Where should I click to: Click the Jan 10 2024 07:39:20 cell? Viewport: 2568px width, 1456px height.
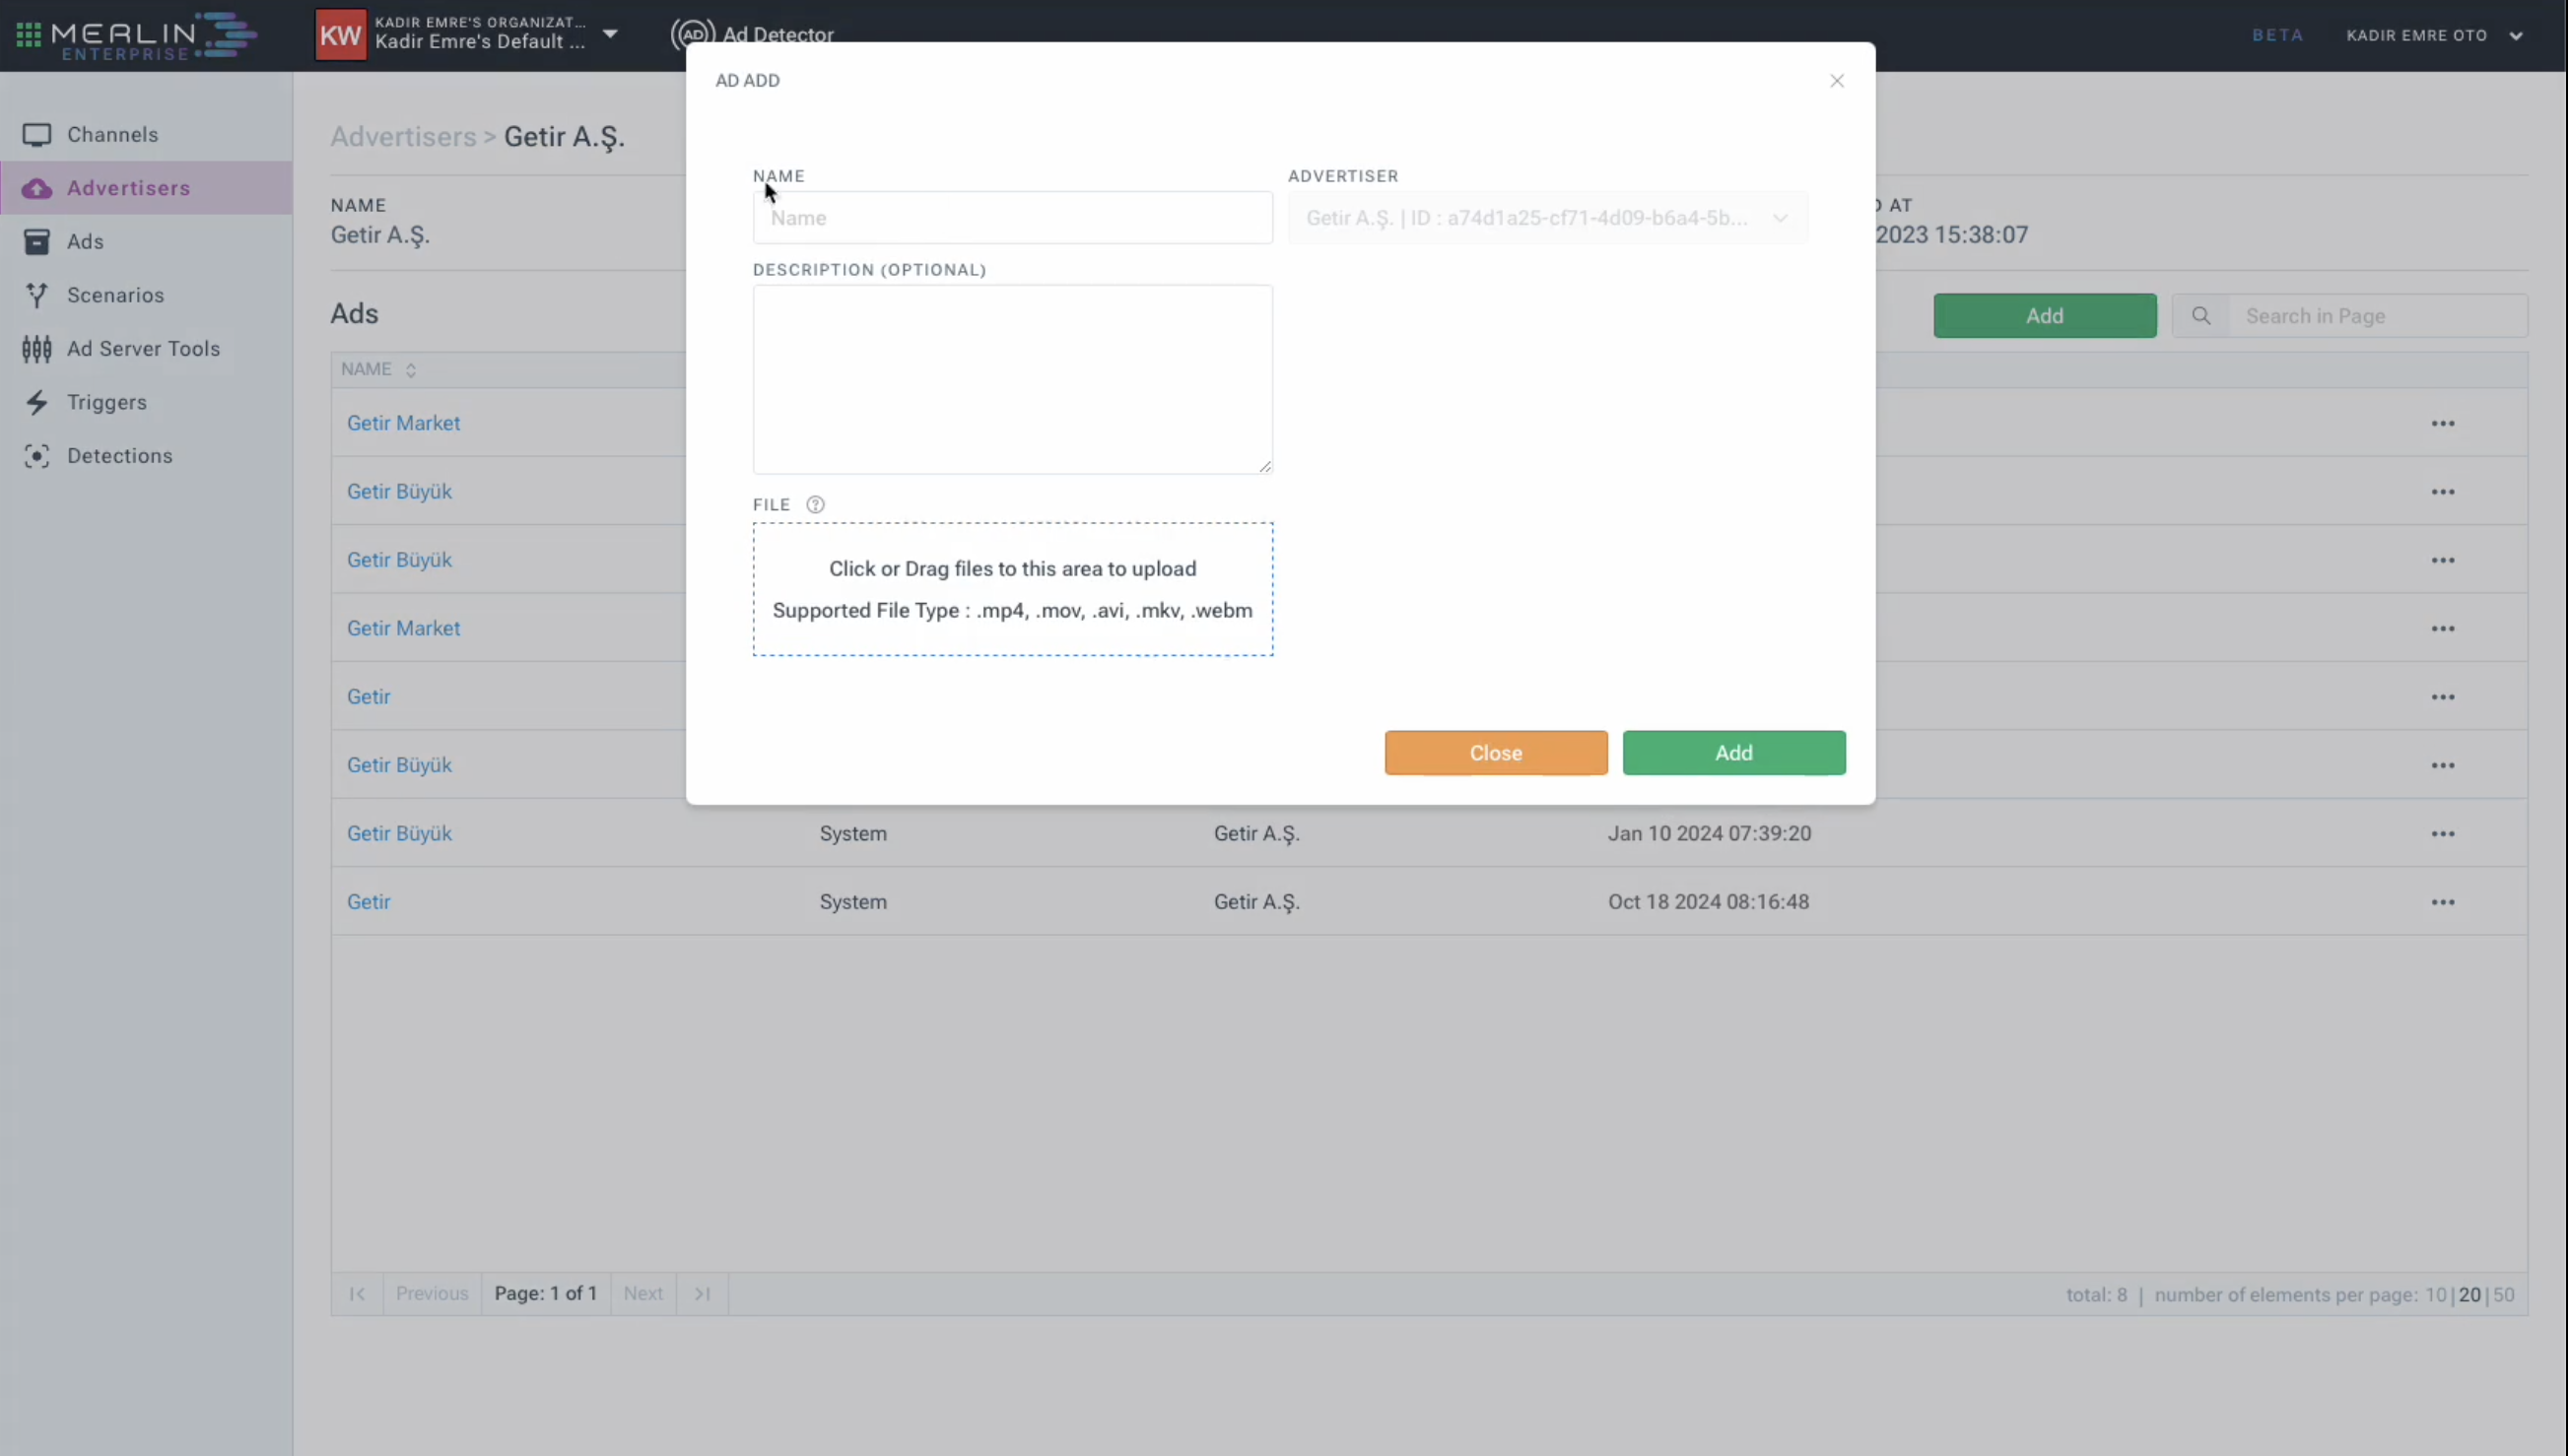[1709, 834]
